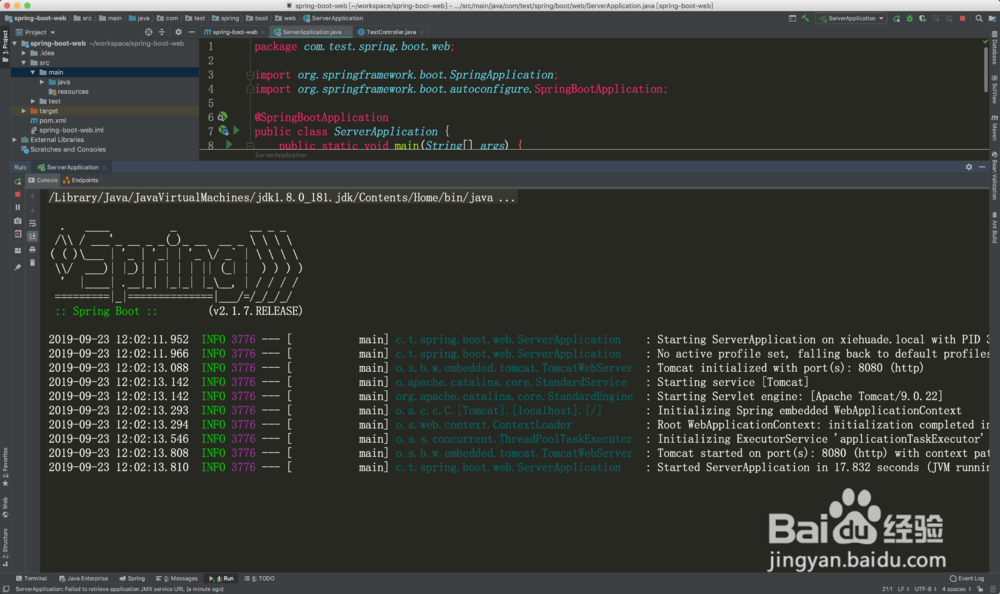Select resources folder in tree
1000x594 pixels.
68,91
